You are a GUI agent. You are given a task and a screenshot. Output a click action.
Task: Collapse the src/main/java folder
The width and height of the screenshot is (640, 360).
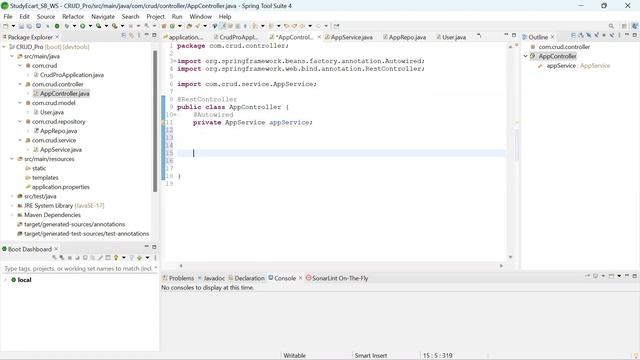(x=12, y=56)
